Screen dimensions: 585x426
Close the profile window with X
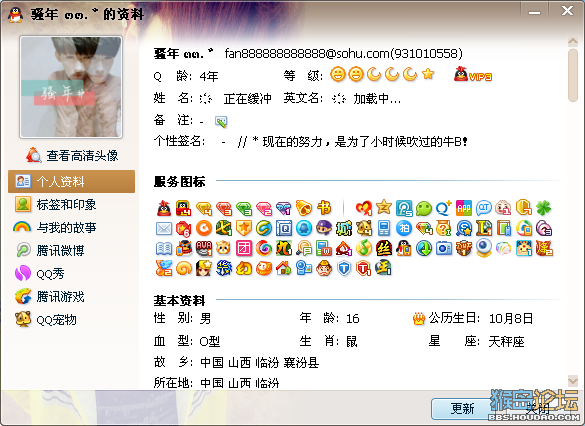coord(567,11)
